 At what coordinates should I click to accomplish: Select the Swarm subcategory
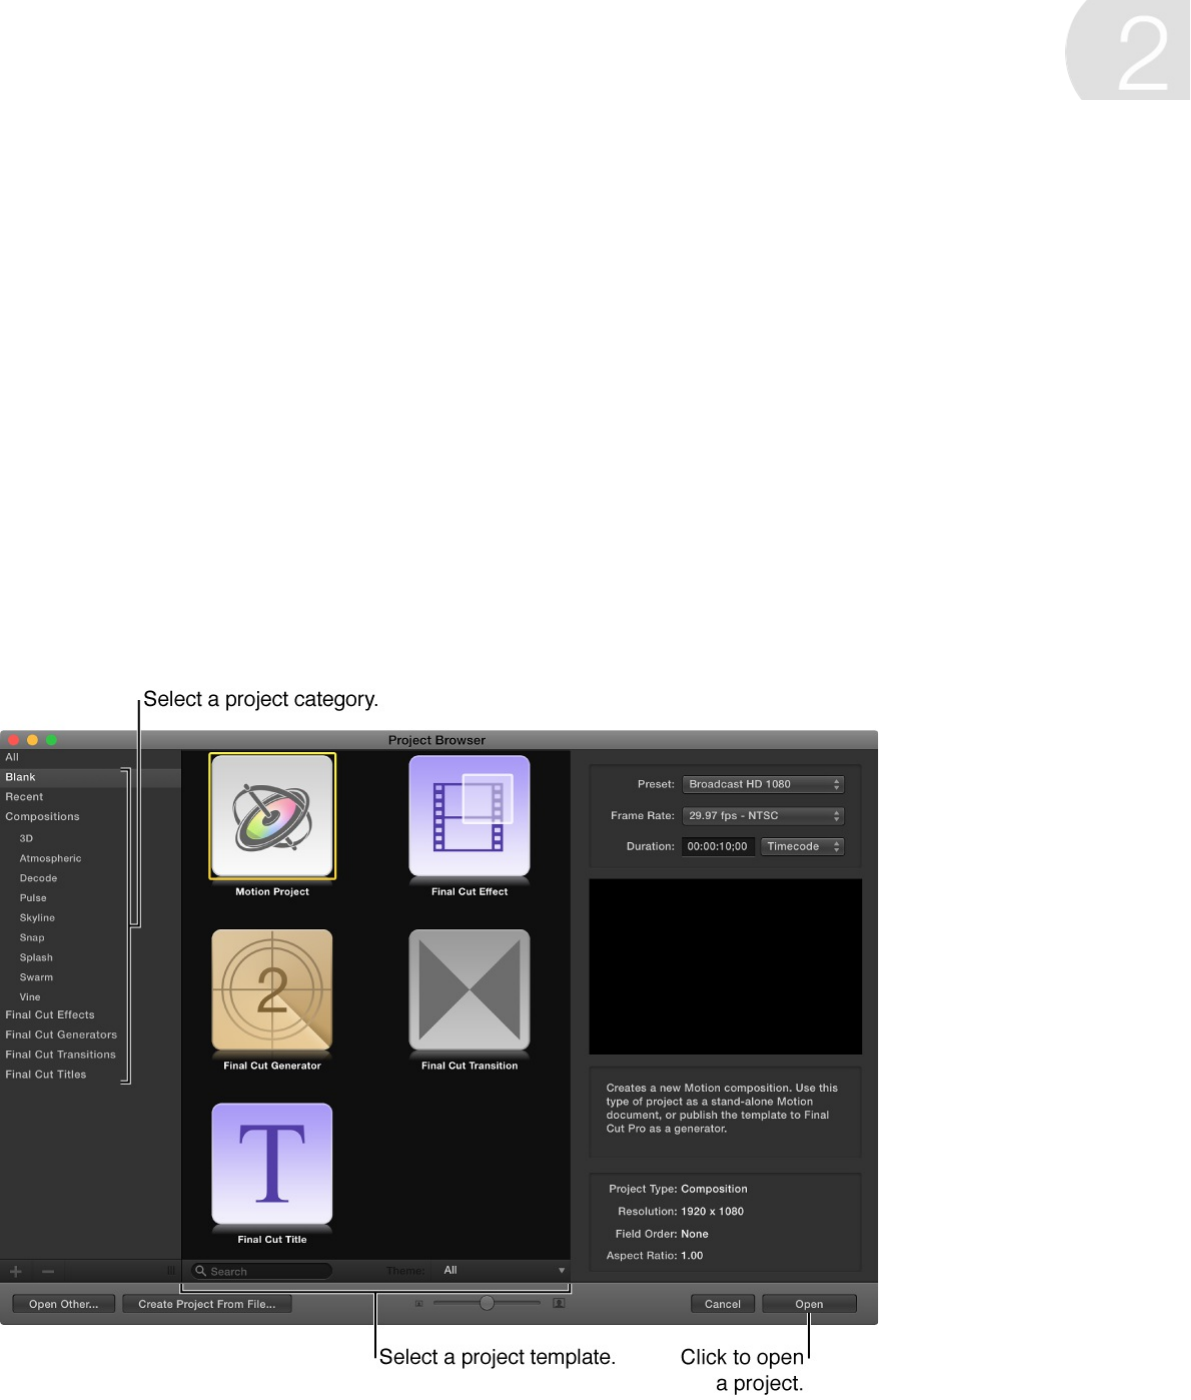point(36,978)
